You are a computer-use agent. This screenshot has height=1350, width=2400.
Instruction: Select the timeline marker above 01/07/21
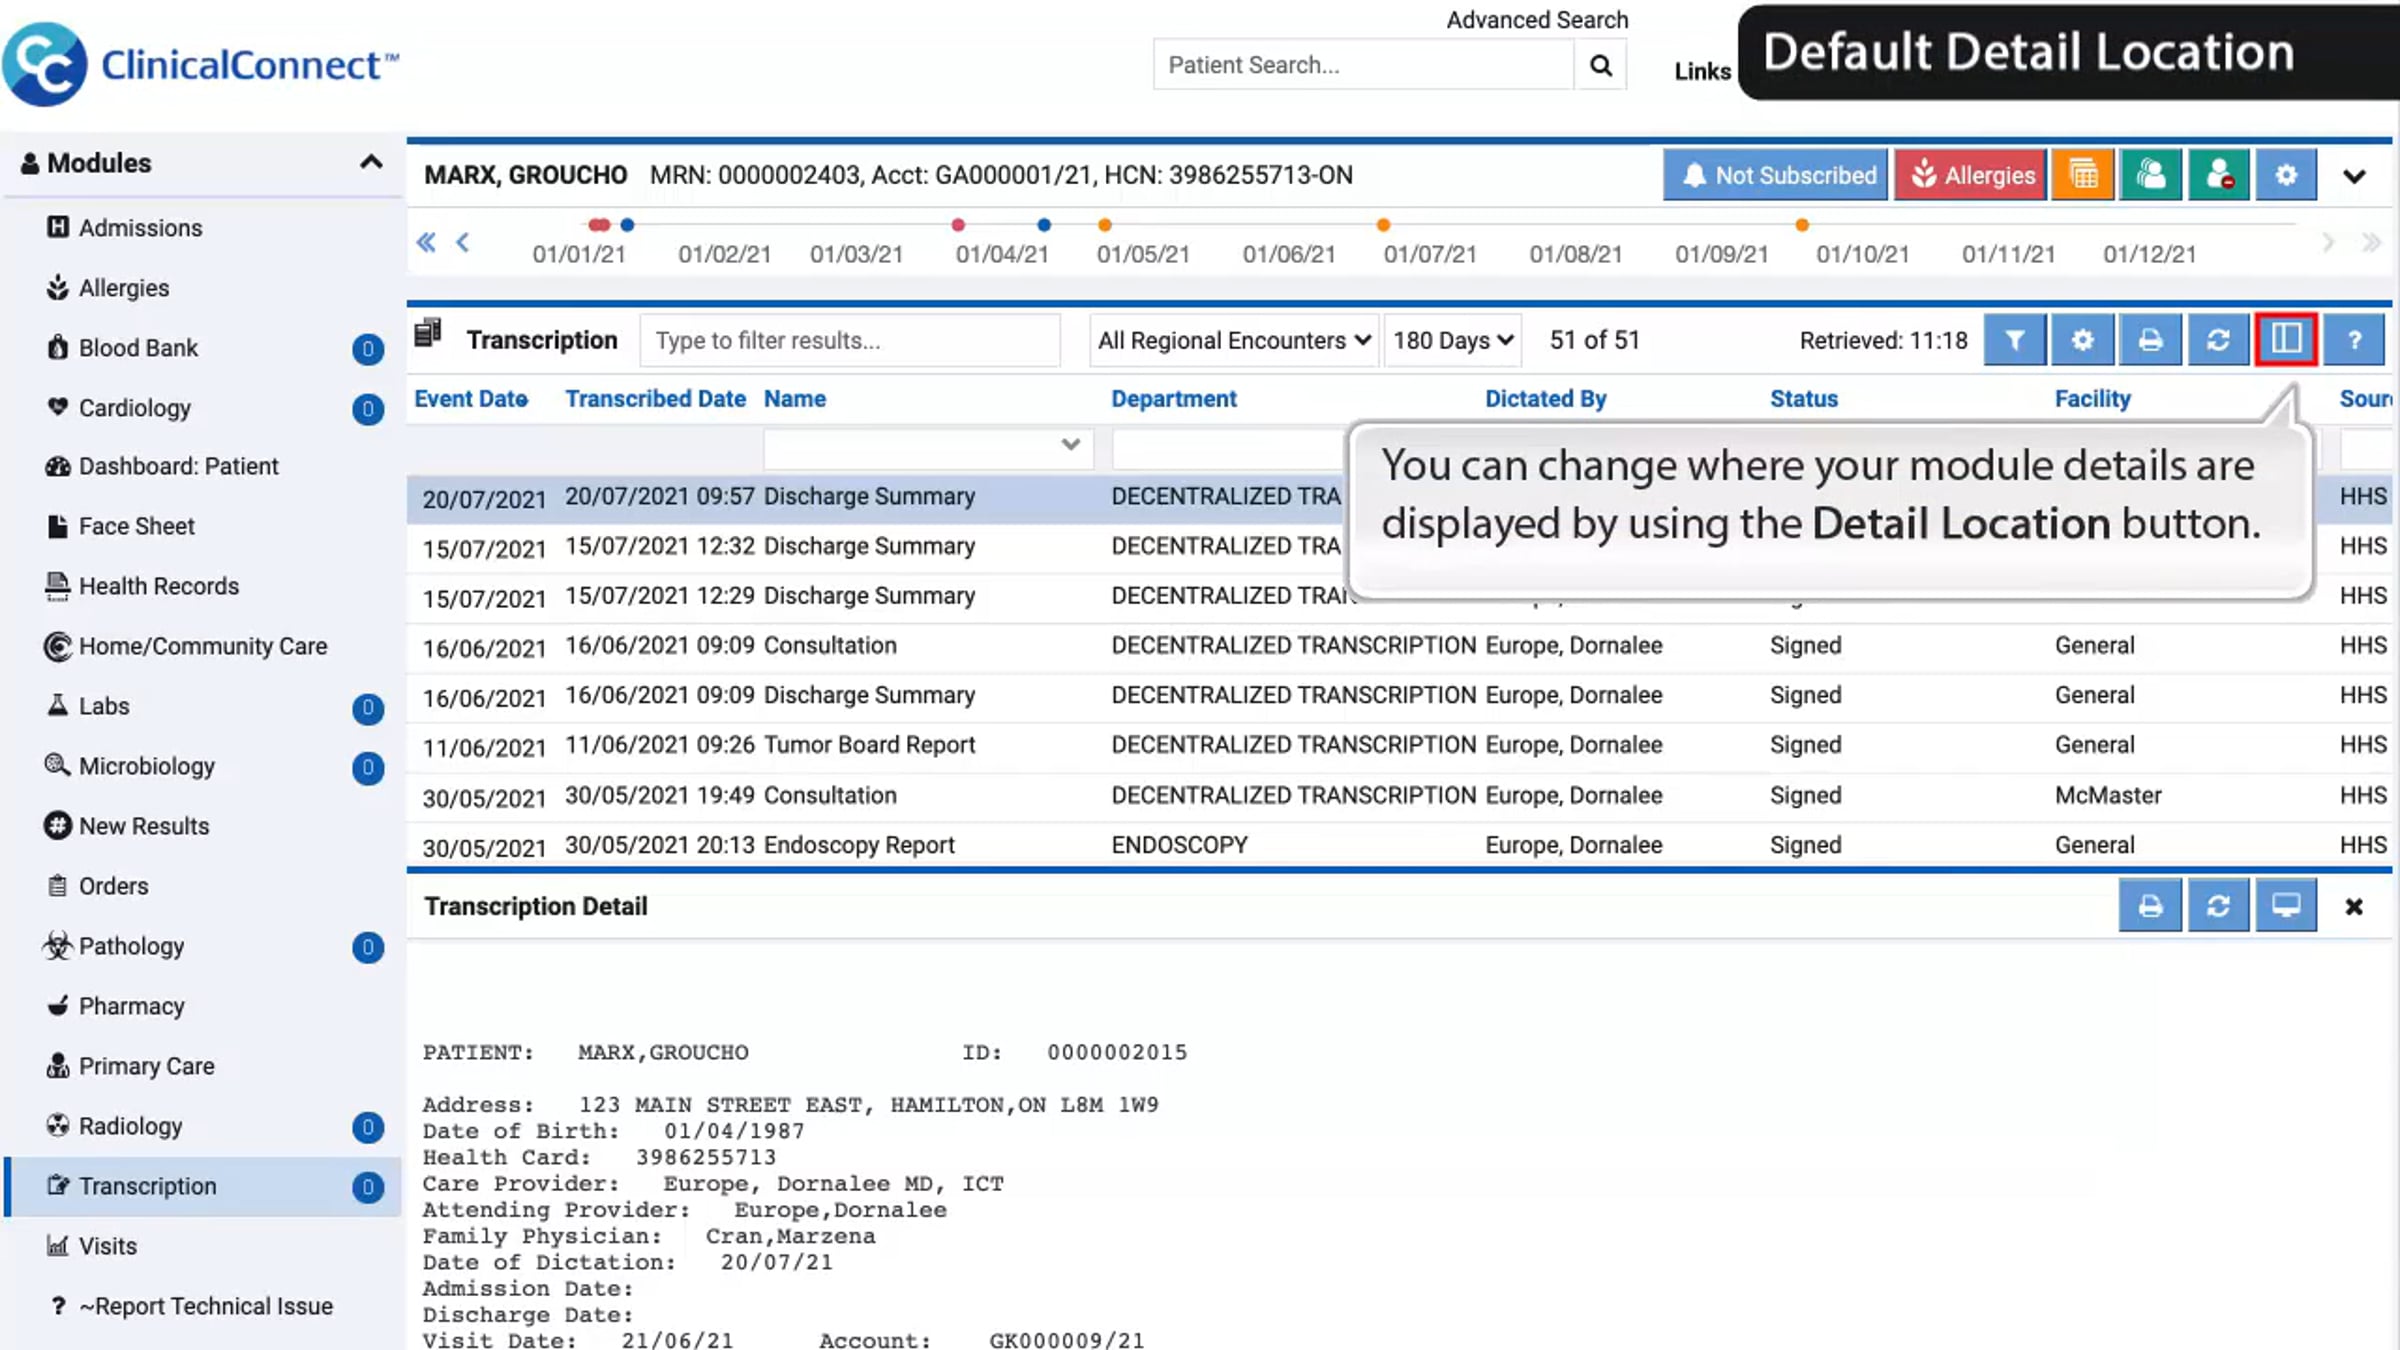point(1383,225)
